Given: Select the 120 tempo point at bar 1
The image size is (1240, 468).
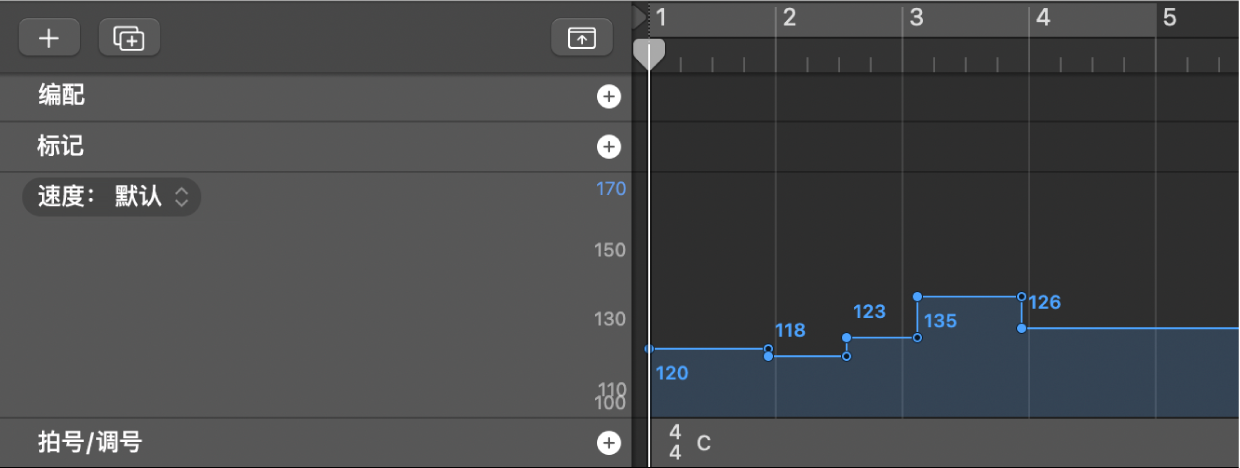Looking at the screenshot, I should [650, 349].
